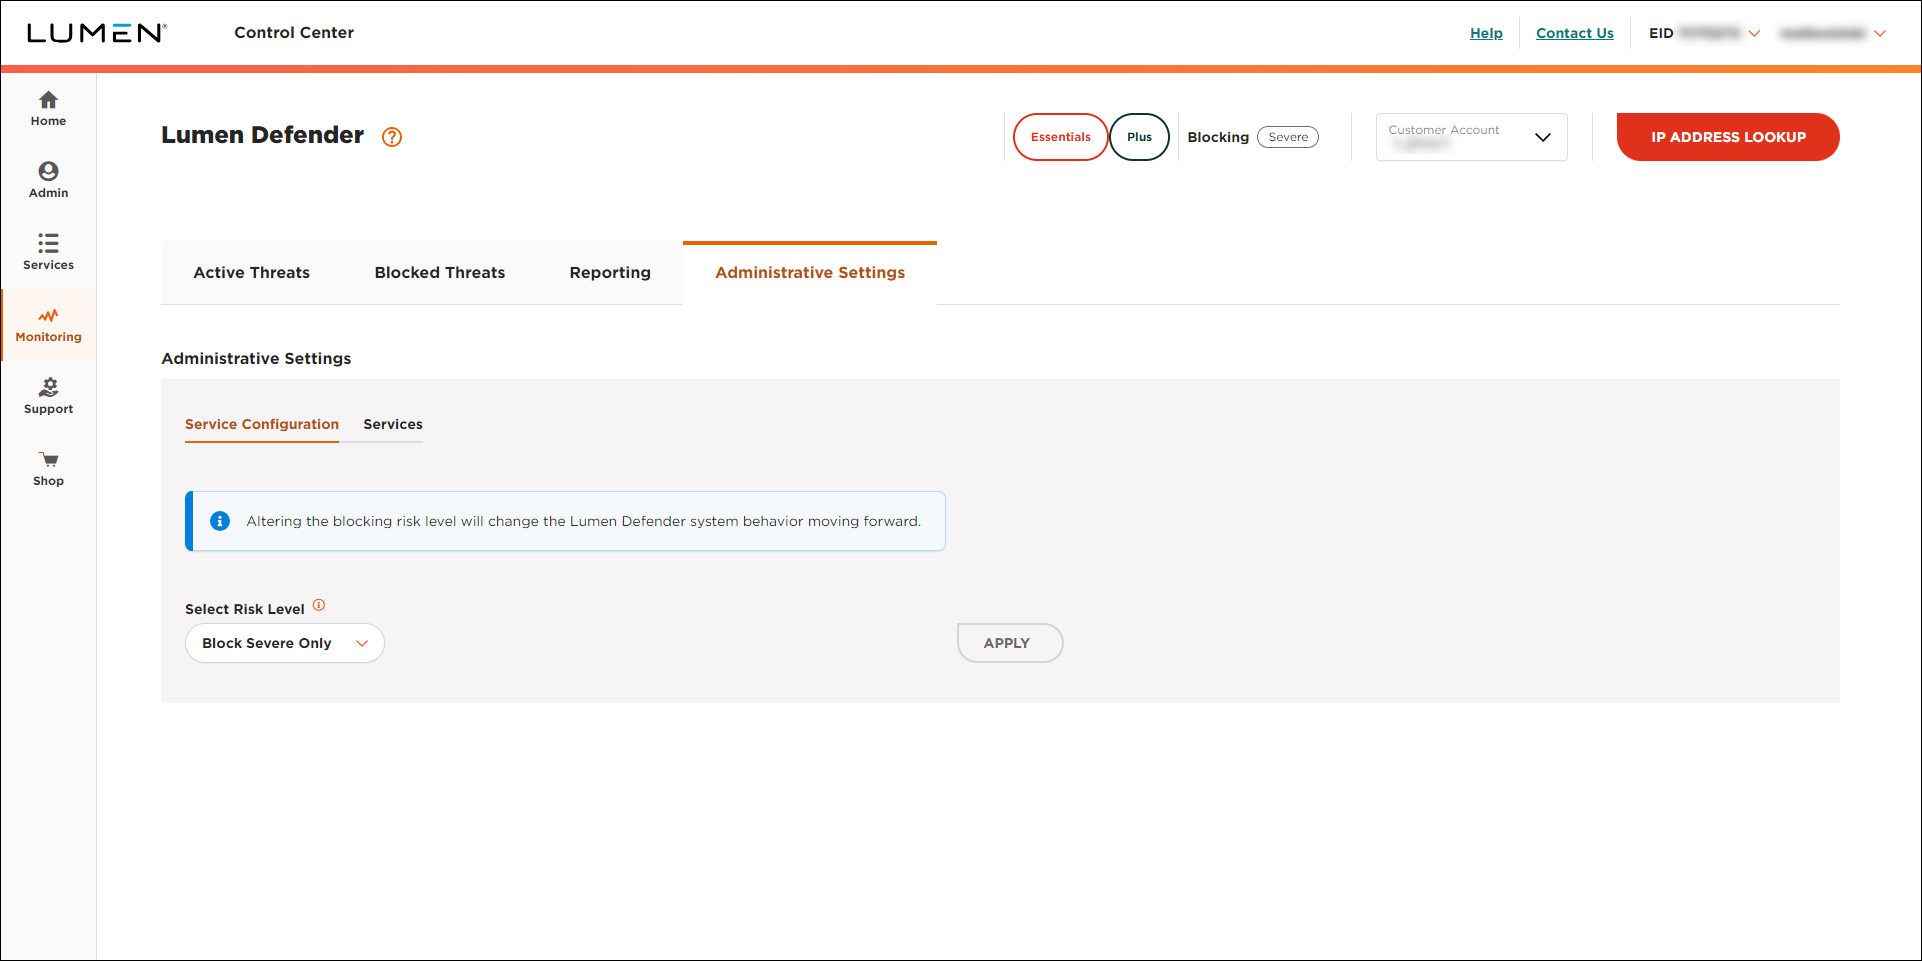The image size is (1922, 961).
Task: Open the Reporting tab
Action: [x=610, y=272]
